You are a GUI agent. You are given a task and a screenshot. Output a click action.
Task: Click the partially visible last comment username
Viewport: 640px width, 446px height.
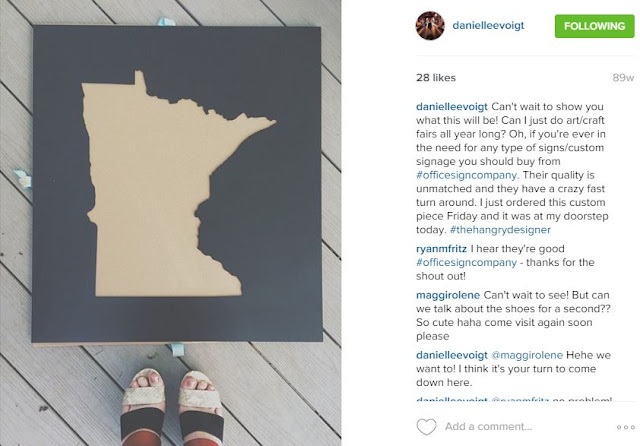(x=452, y=399)
